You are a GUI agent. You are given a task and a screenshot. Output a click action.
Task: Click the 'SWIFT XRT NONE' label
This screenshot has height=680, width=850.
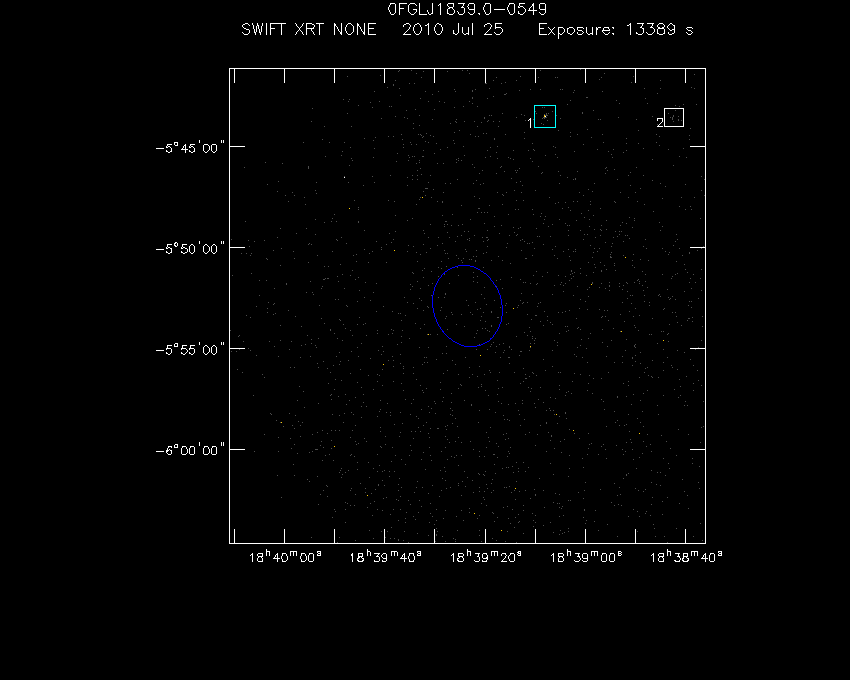(x=308, y=29)
